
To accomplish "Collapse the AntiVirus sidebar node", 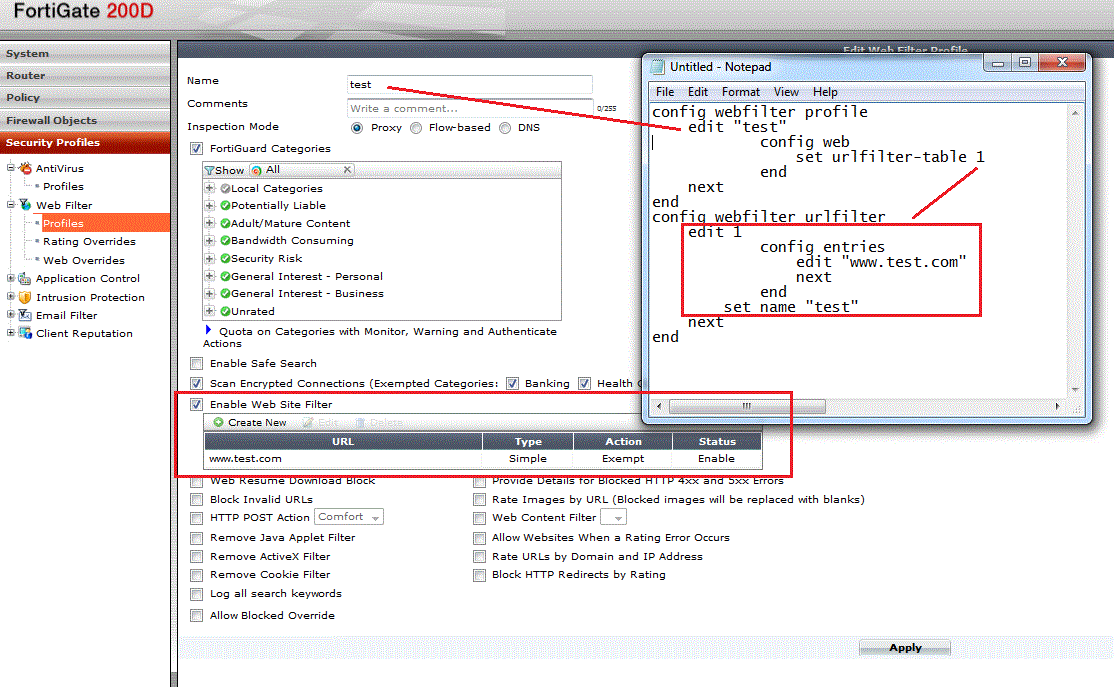I will point(11,168).
